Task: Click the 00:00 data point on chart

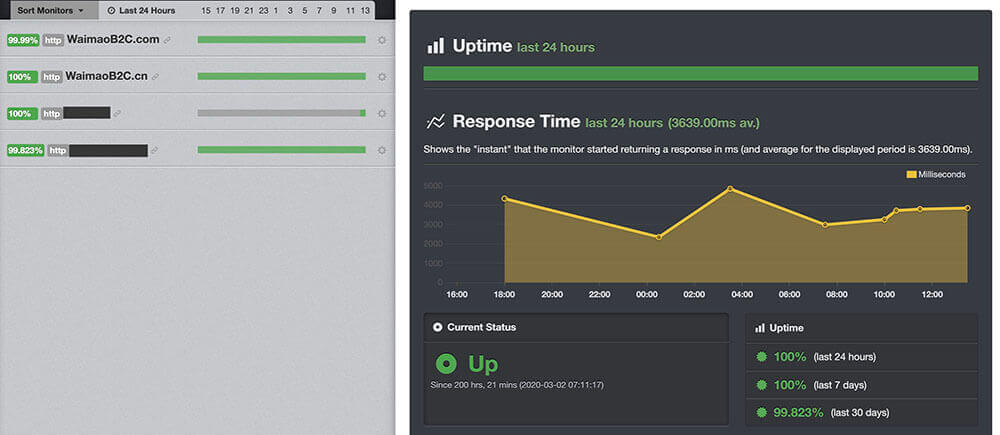Action: [x=658, y=237]
